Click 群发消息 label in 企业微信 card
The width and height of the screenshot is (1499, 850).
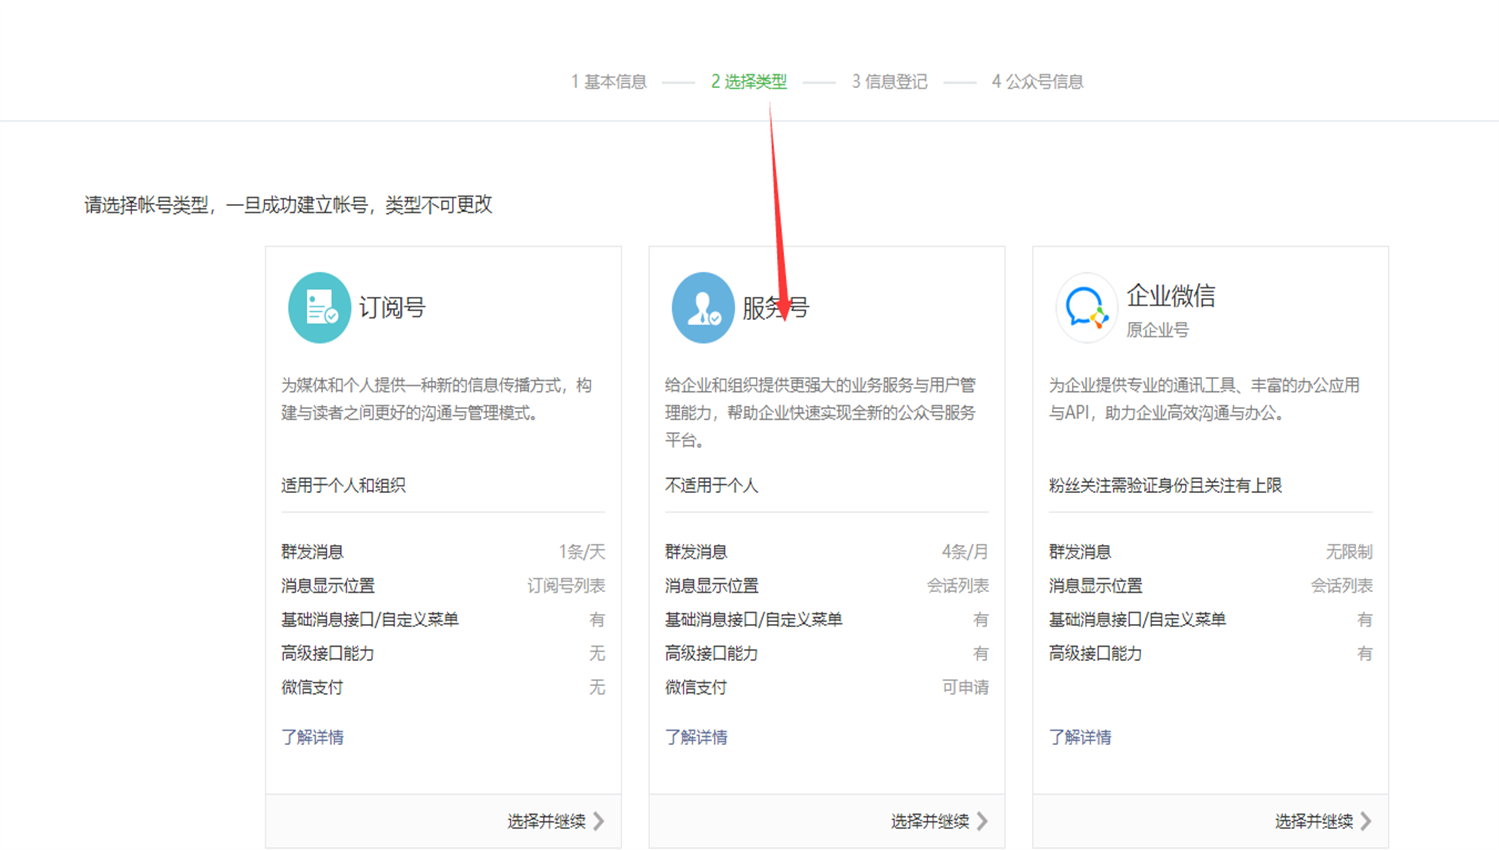[1080, 552]
